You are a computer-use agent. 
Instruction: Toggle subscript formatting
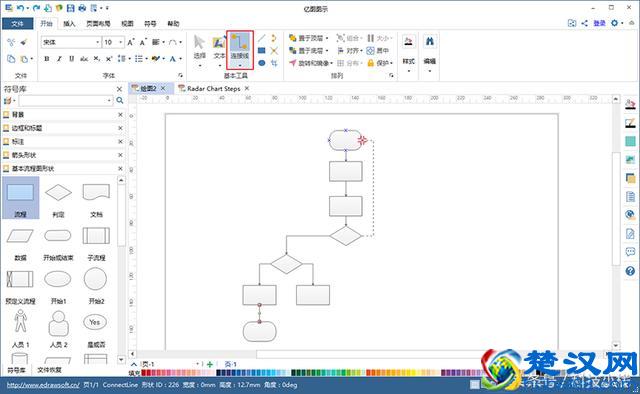point(96,59)
